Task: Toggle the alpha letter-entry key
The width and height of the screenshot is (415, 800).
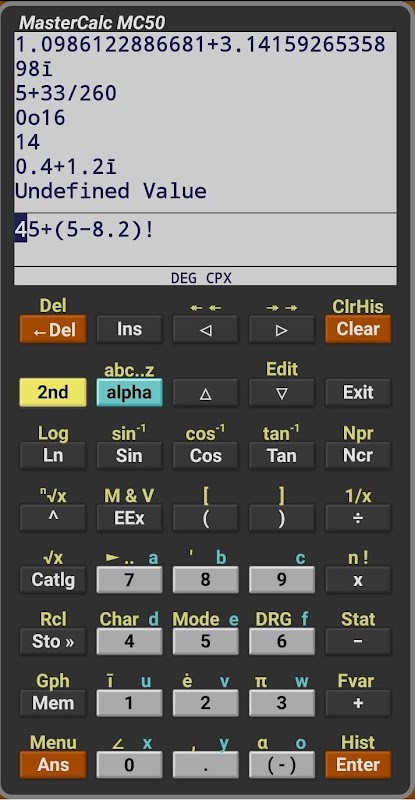Action: point(129,393)
